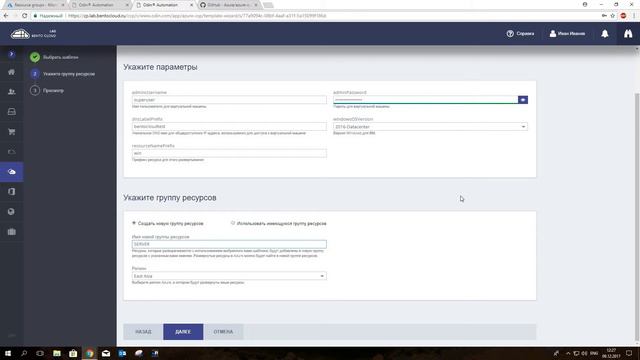Open the Action Center notifications icon
Viewport: 640px width, 360px height.
click(629, 353)
